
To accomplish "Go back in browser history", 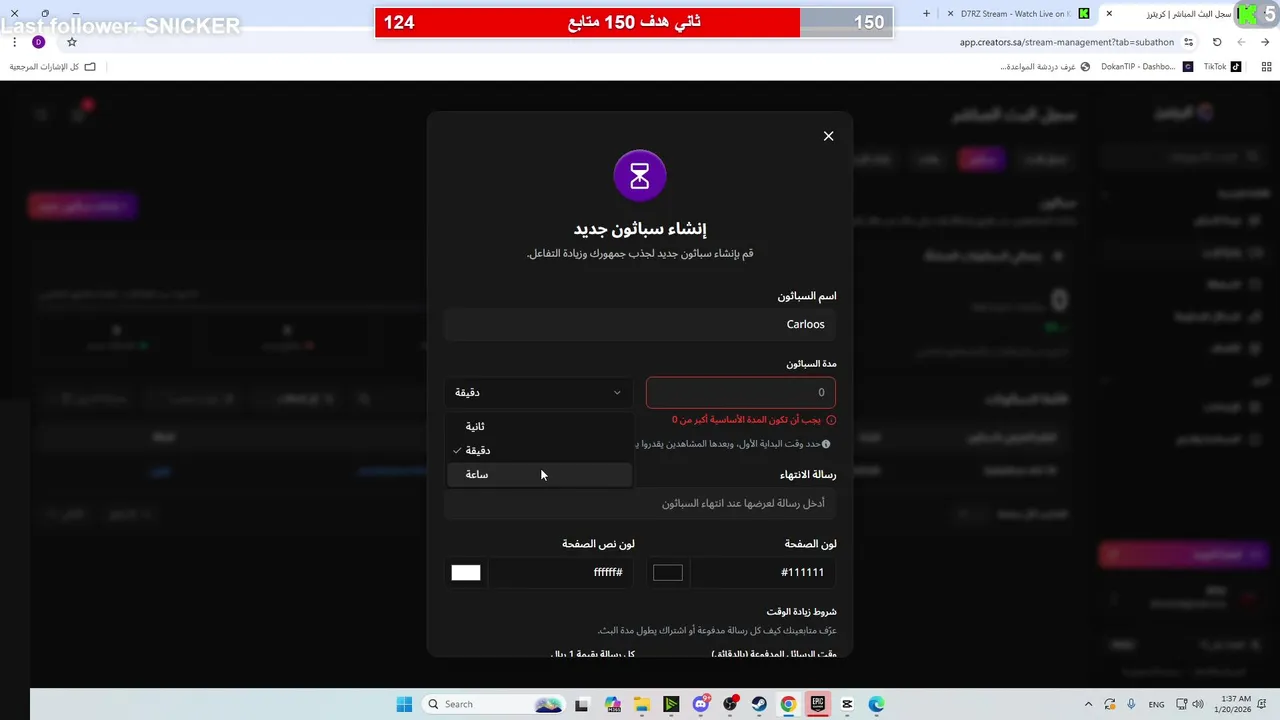I will 1265,42.
